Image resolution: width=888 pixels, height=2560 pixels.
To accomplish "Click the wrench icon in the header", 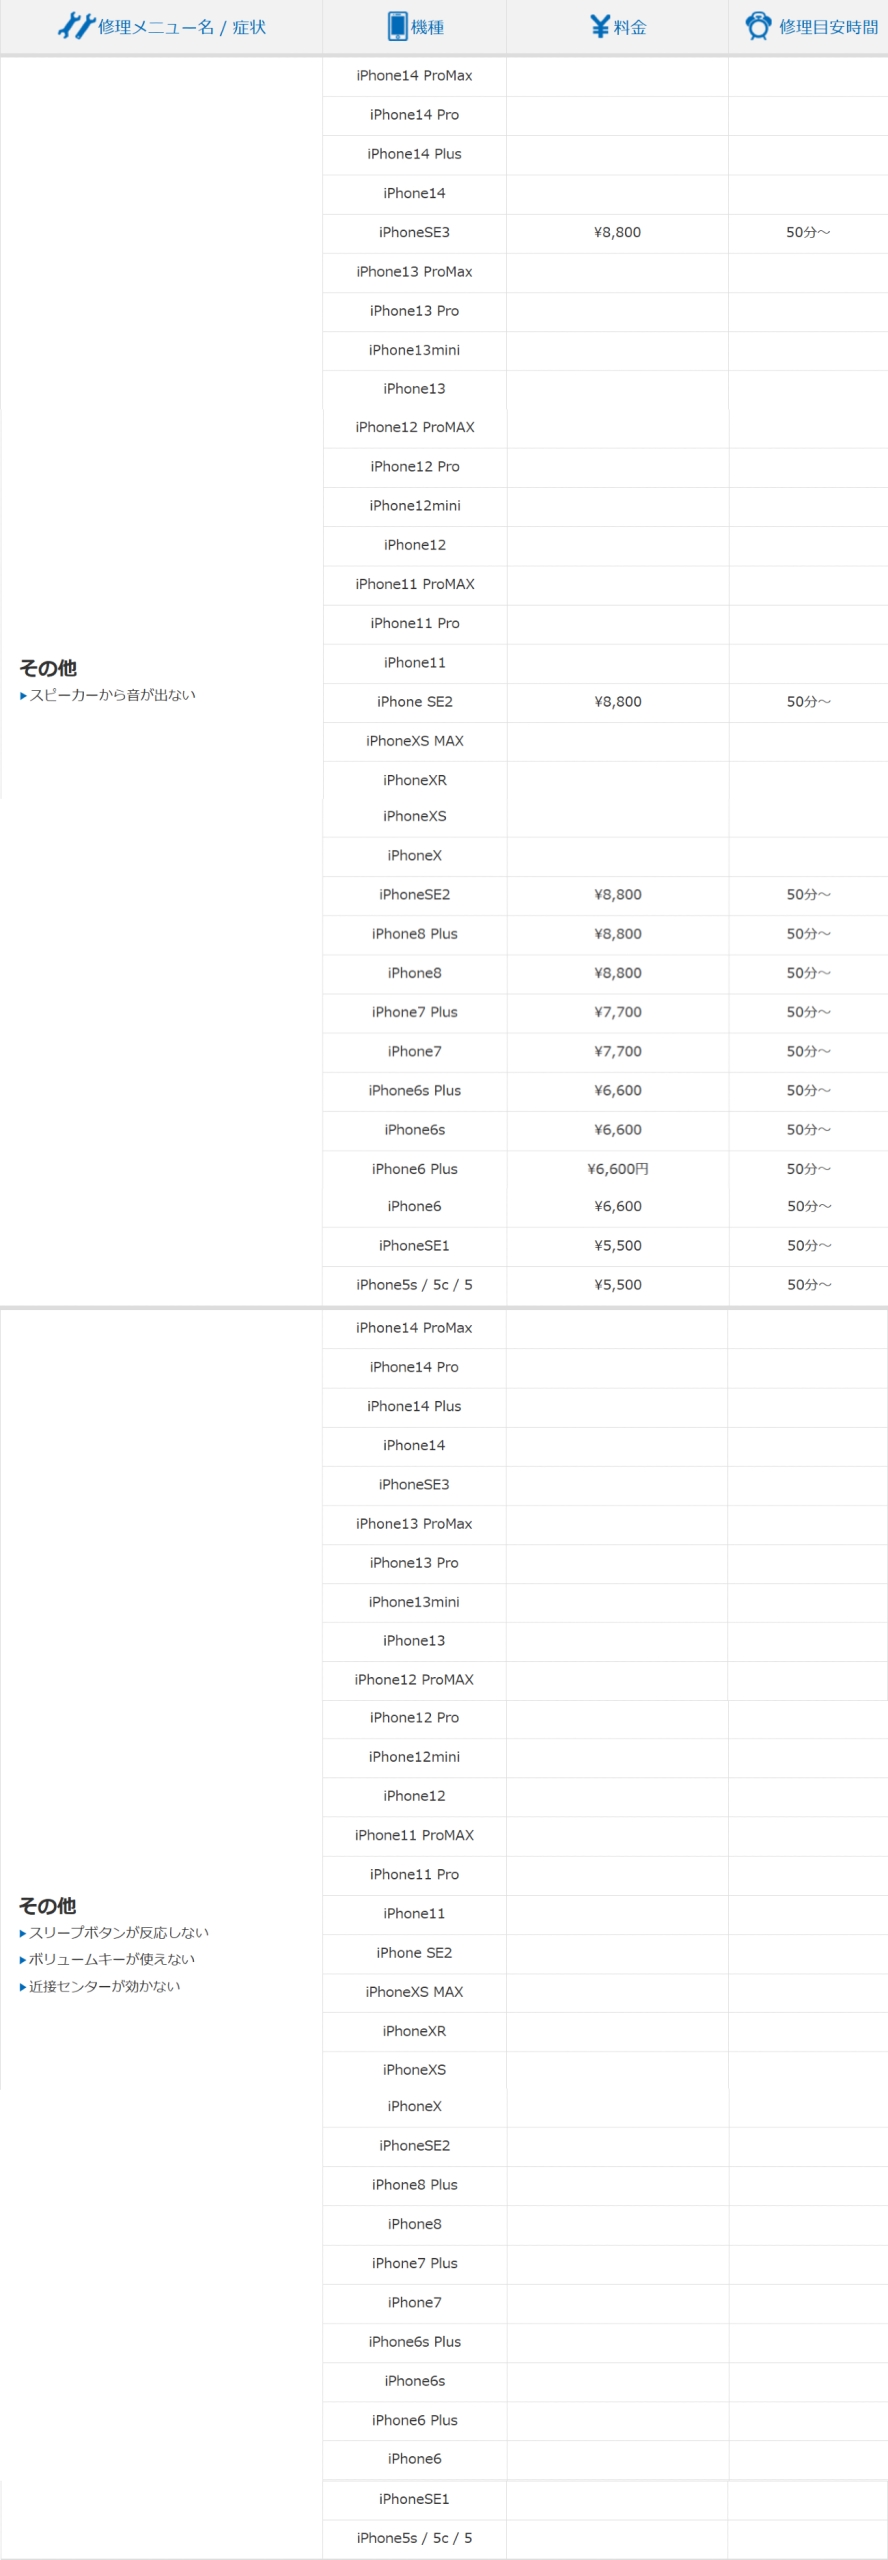I will 75,26.
